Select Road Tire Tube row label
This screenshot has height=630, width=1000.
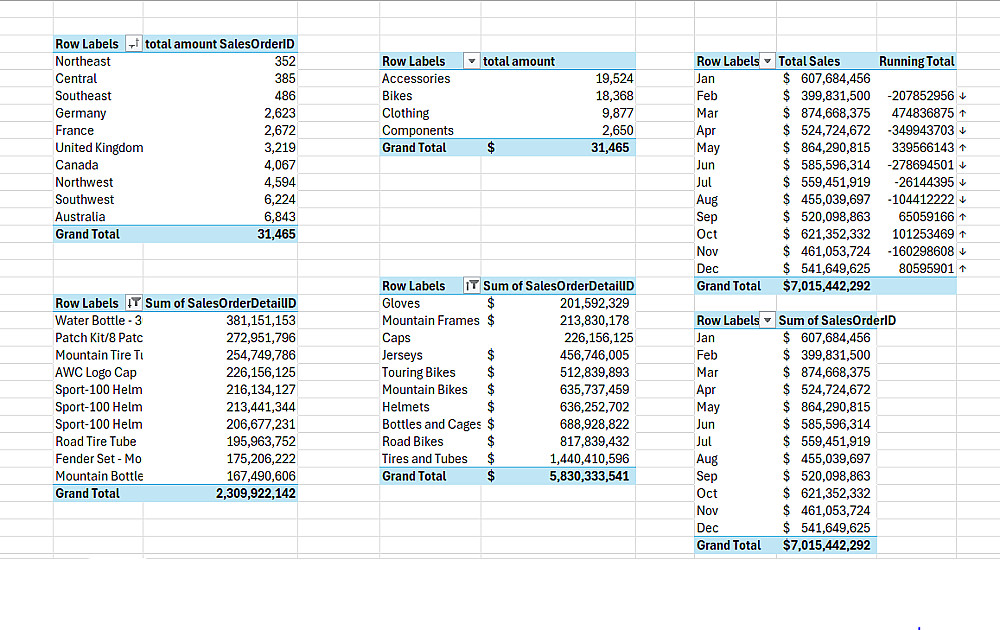pos(96,441)
